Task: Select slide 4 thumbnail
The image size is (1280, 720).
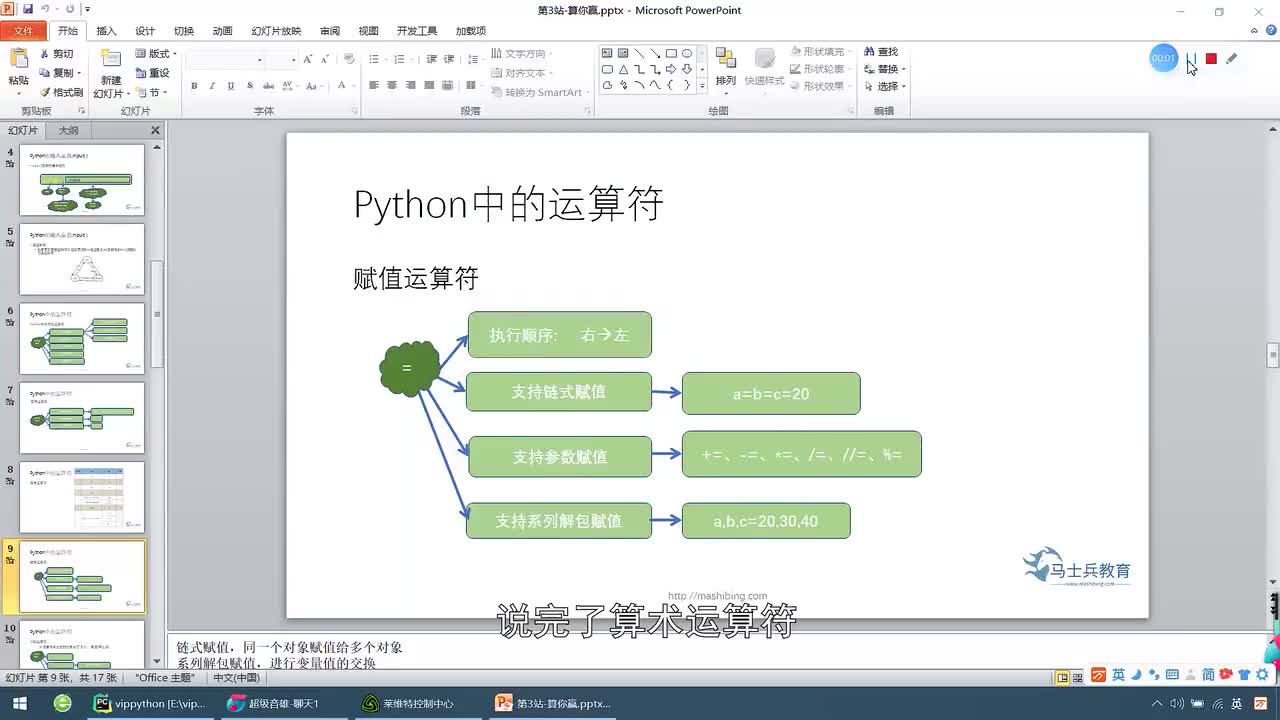Action: [82, 180]
